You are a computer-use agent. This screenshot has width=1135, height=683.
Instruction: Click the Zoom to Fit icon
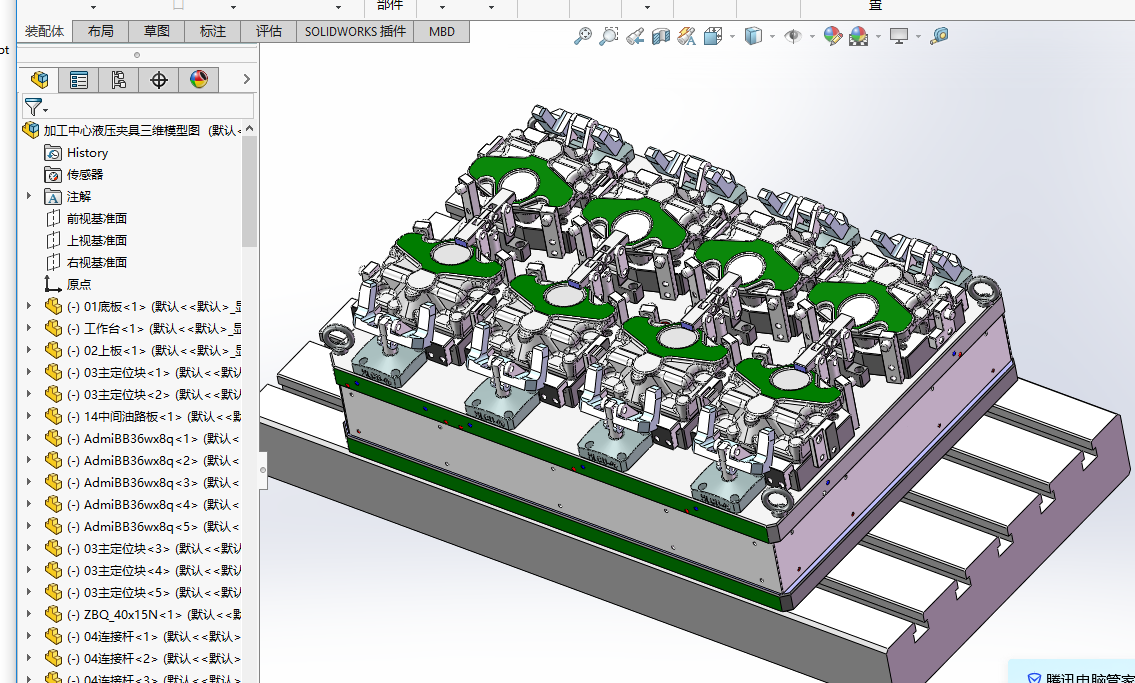(x=583, y=36)
